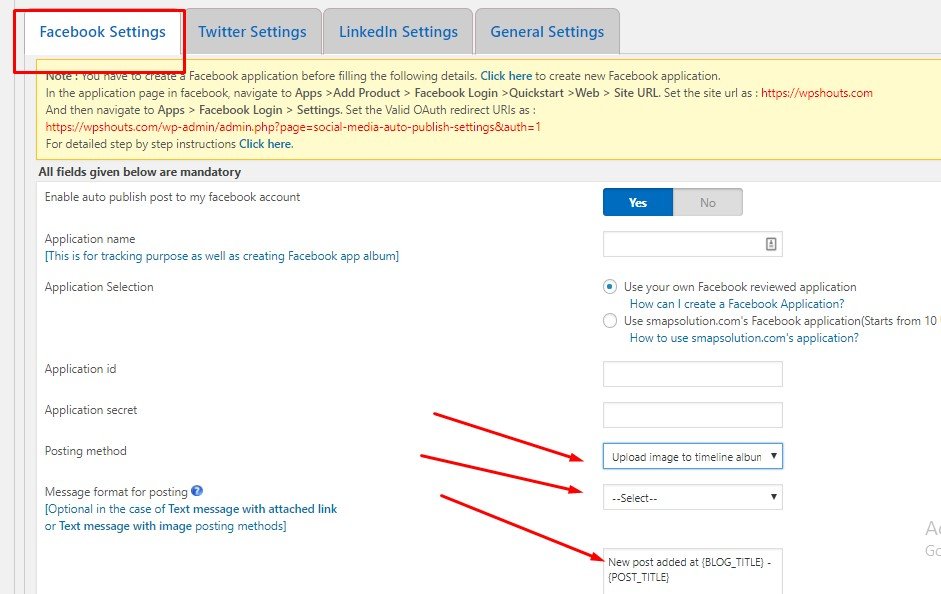This screenshot has height=594, width=941.
Task: Click the contact icon in Application name field
Action: (x=771, y=244)
